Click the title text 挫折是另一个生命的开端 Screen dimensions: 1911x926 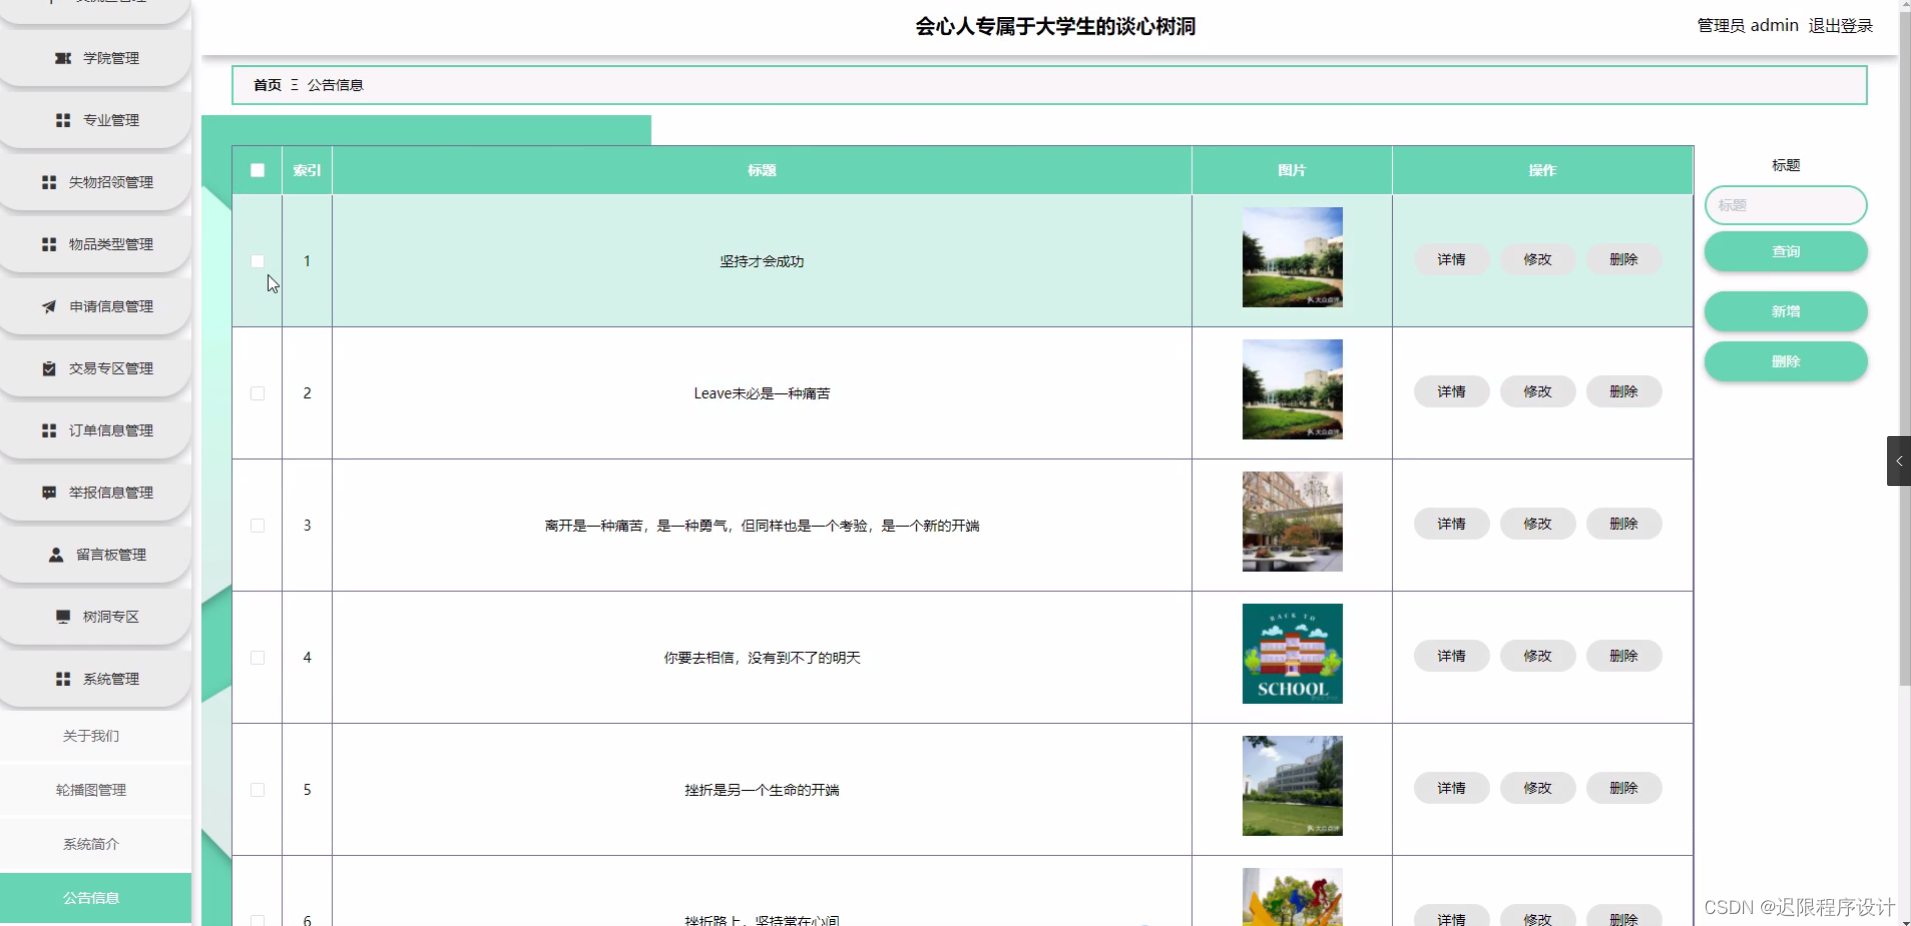click(x=761, y=789)
